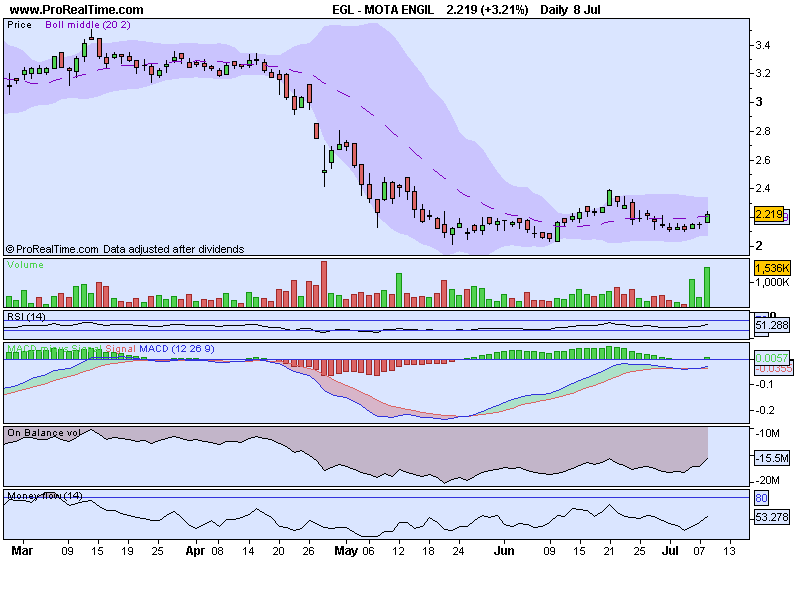
Task: Click the MACD minus Signal label
Action: pyautogui.click(x=55, y=349)
